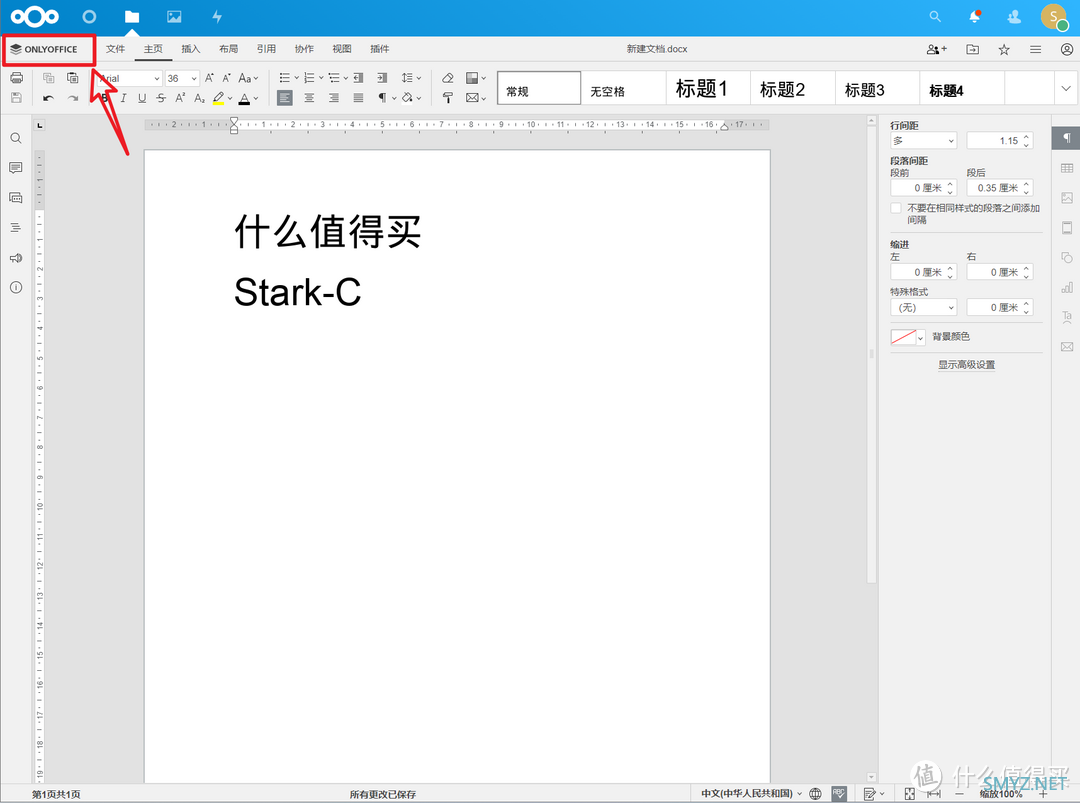
Task: Switch to the 引用 tab
Action: coord(267,49)
